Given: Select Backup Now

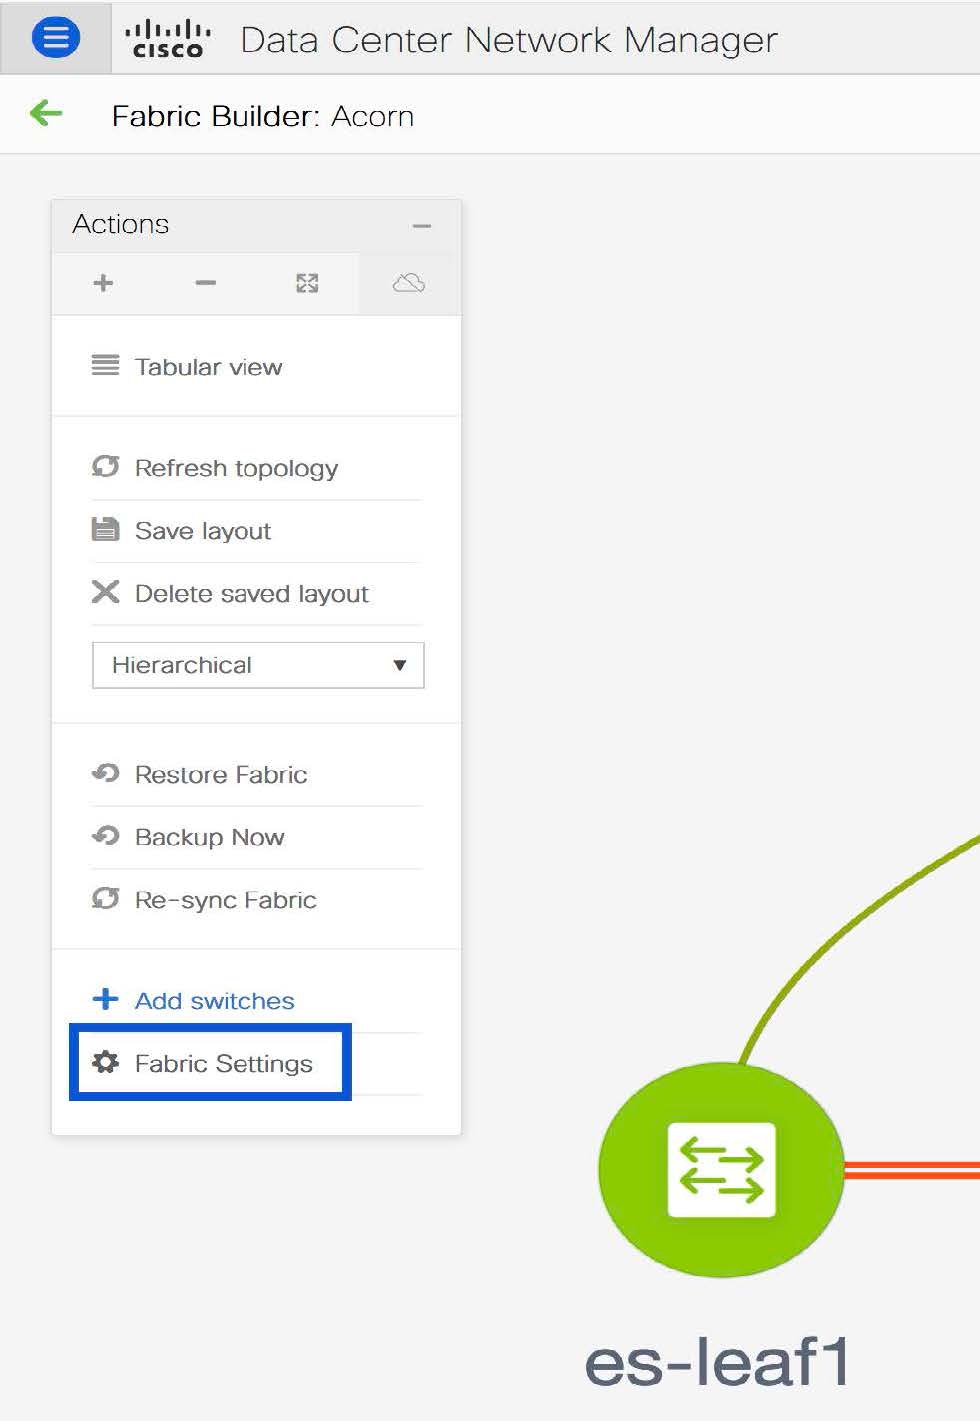Looking at the screenshot, I should tap(209, 837).
